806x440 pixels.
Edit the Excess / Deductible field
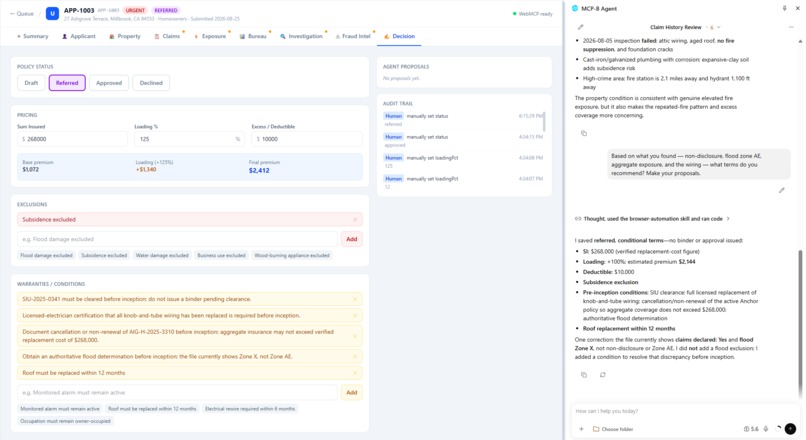click(x=307, y=139)
